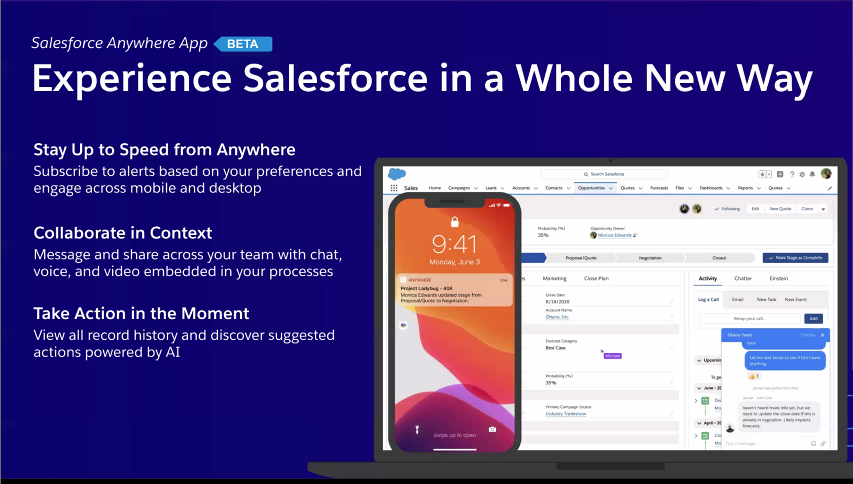Close the Ohana Team chat window
This screenshot has width=853, height=484.
click(823, 335)
